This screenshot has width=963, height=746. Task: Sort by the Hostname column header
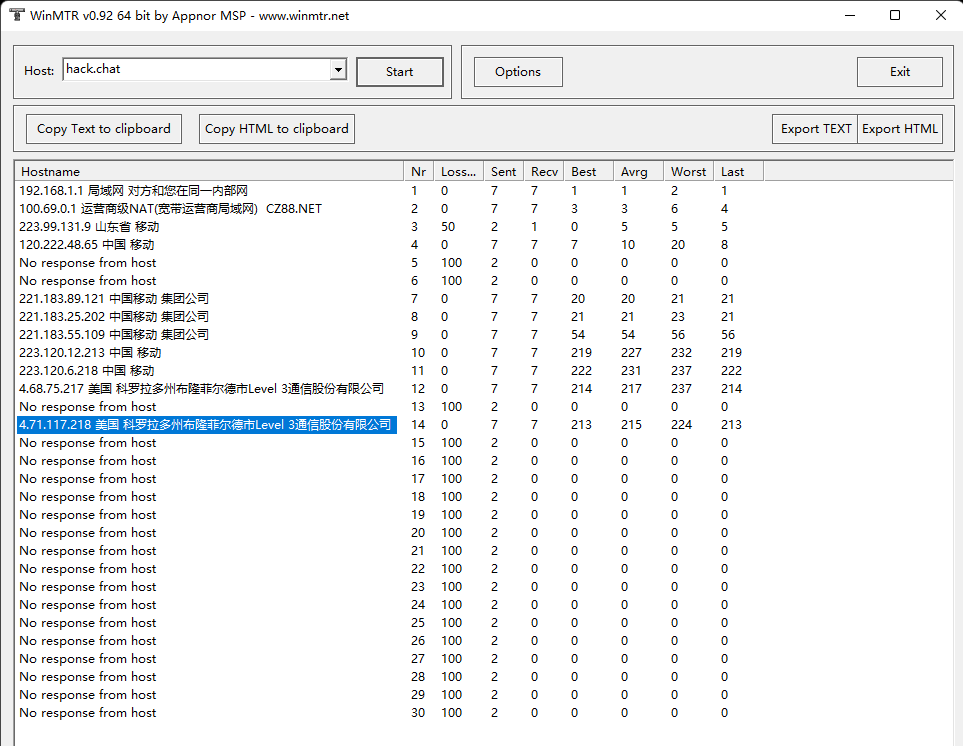[x=209, y=172]
